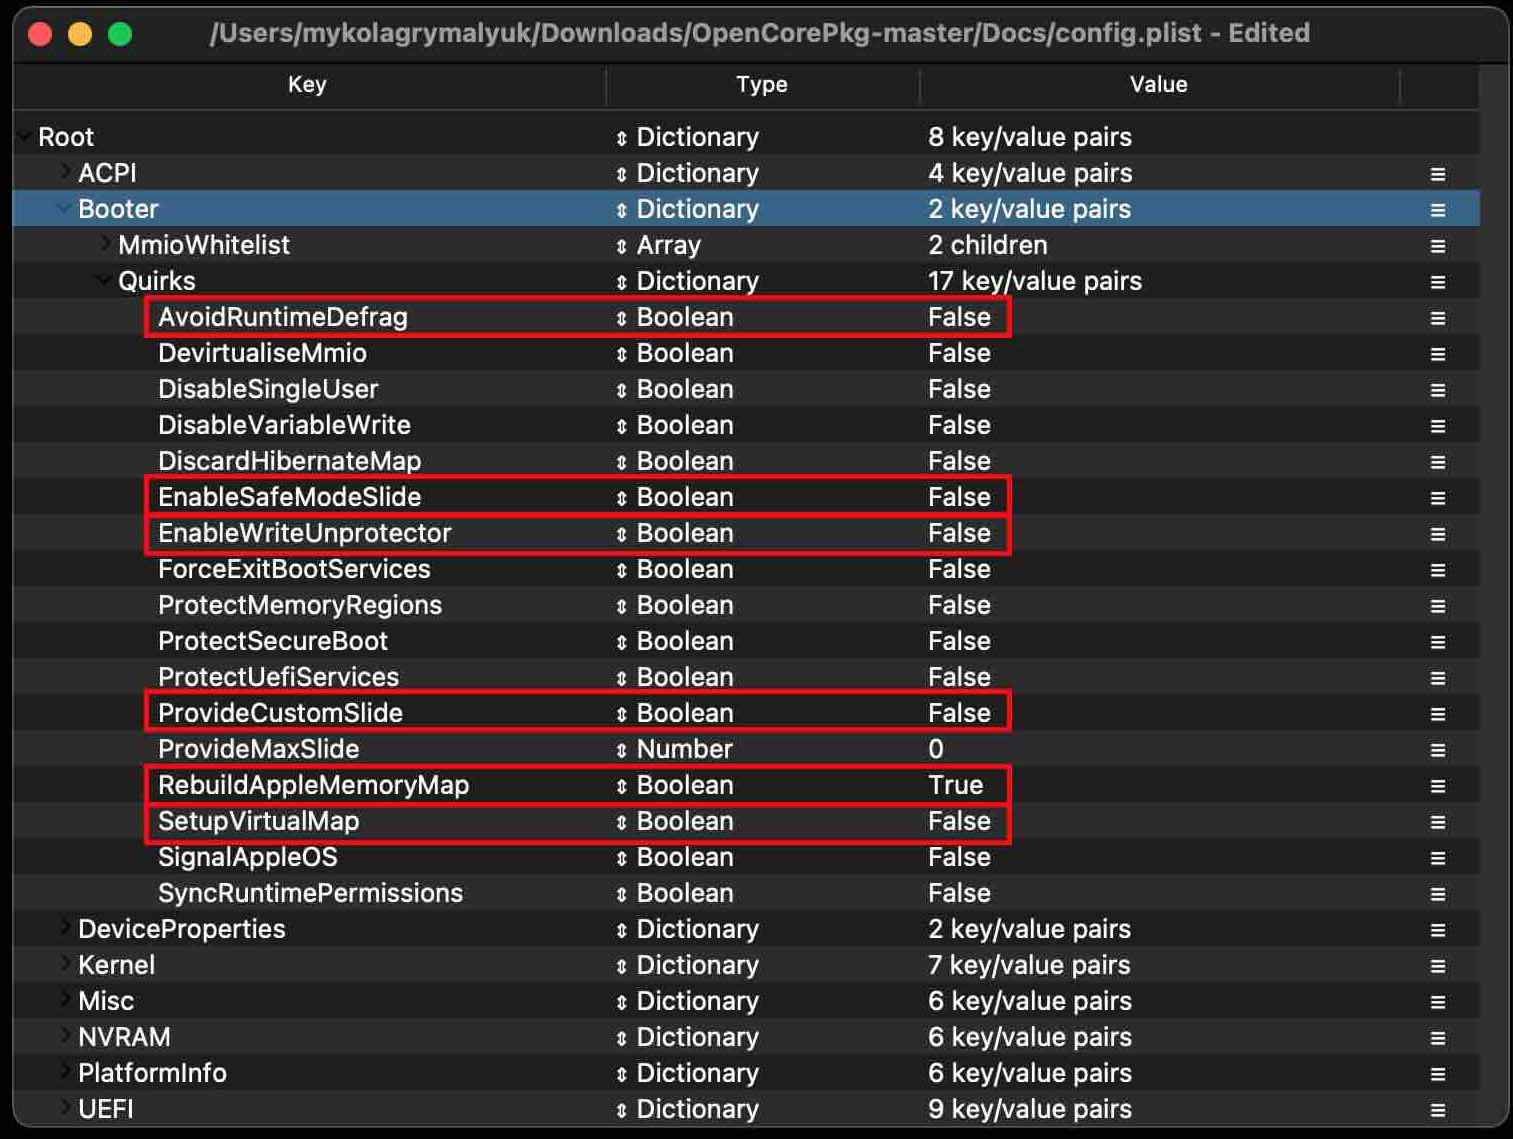
Task: Select the SignalAppleOS key name
Action: pyautogui.click(x=248, y=857)
